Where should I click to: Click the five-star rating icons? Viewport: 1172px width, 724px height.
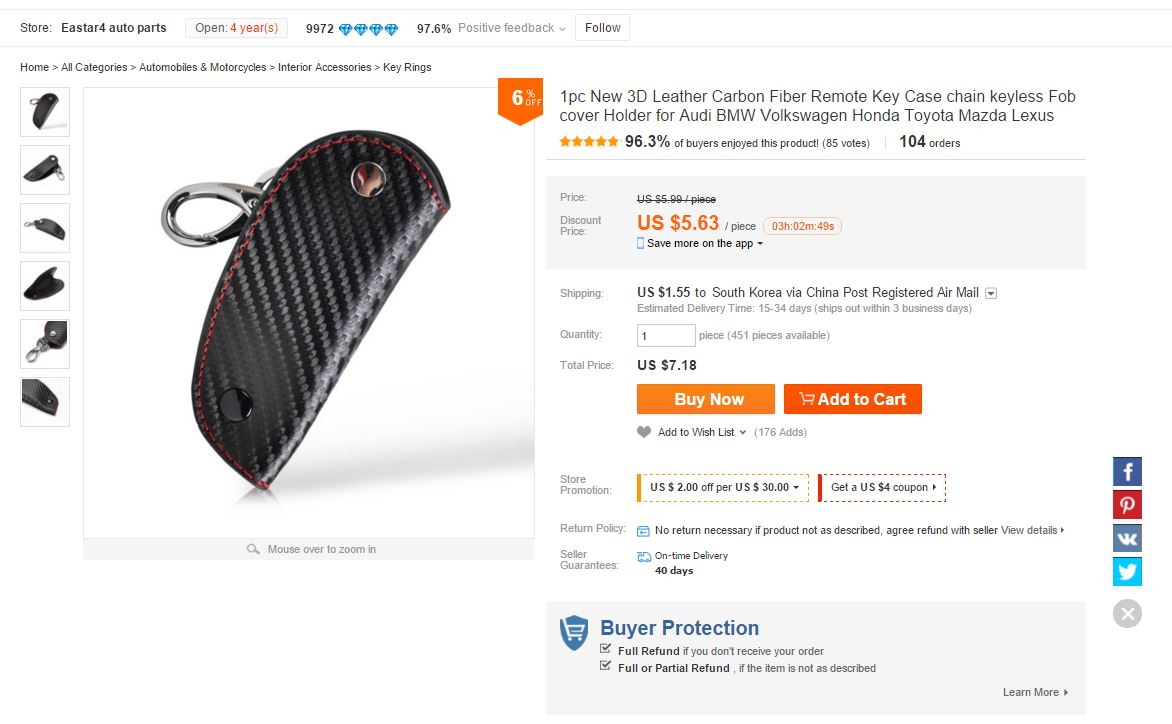coord(589,142)
